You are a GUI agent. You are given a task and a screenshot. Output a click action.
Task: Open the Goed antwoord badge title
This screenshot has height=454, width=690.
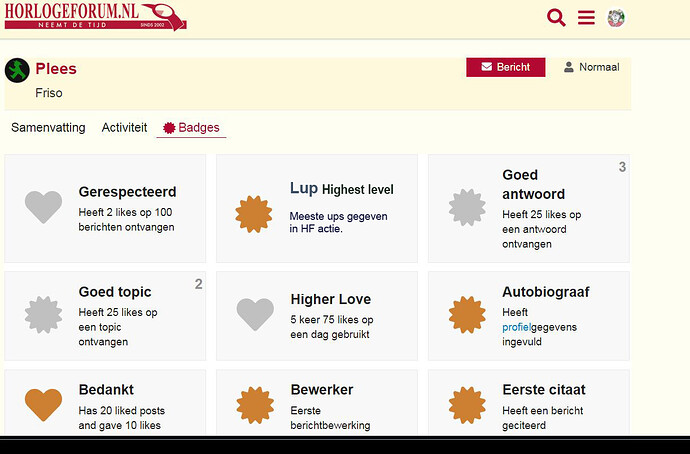coord(533,184)
